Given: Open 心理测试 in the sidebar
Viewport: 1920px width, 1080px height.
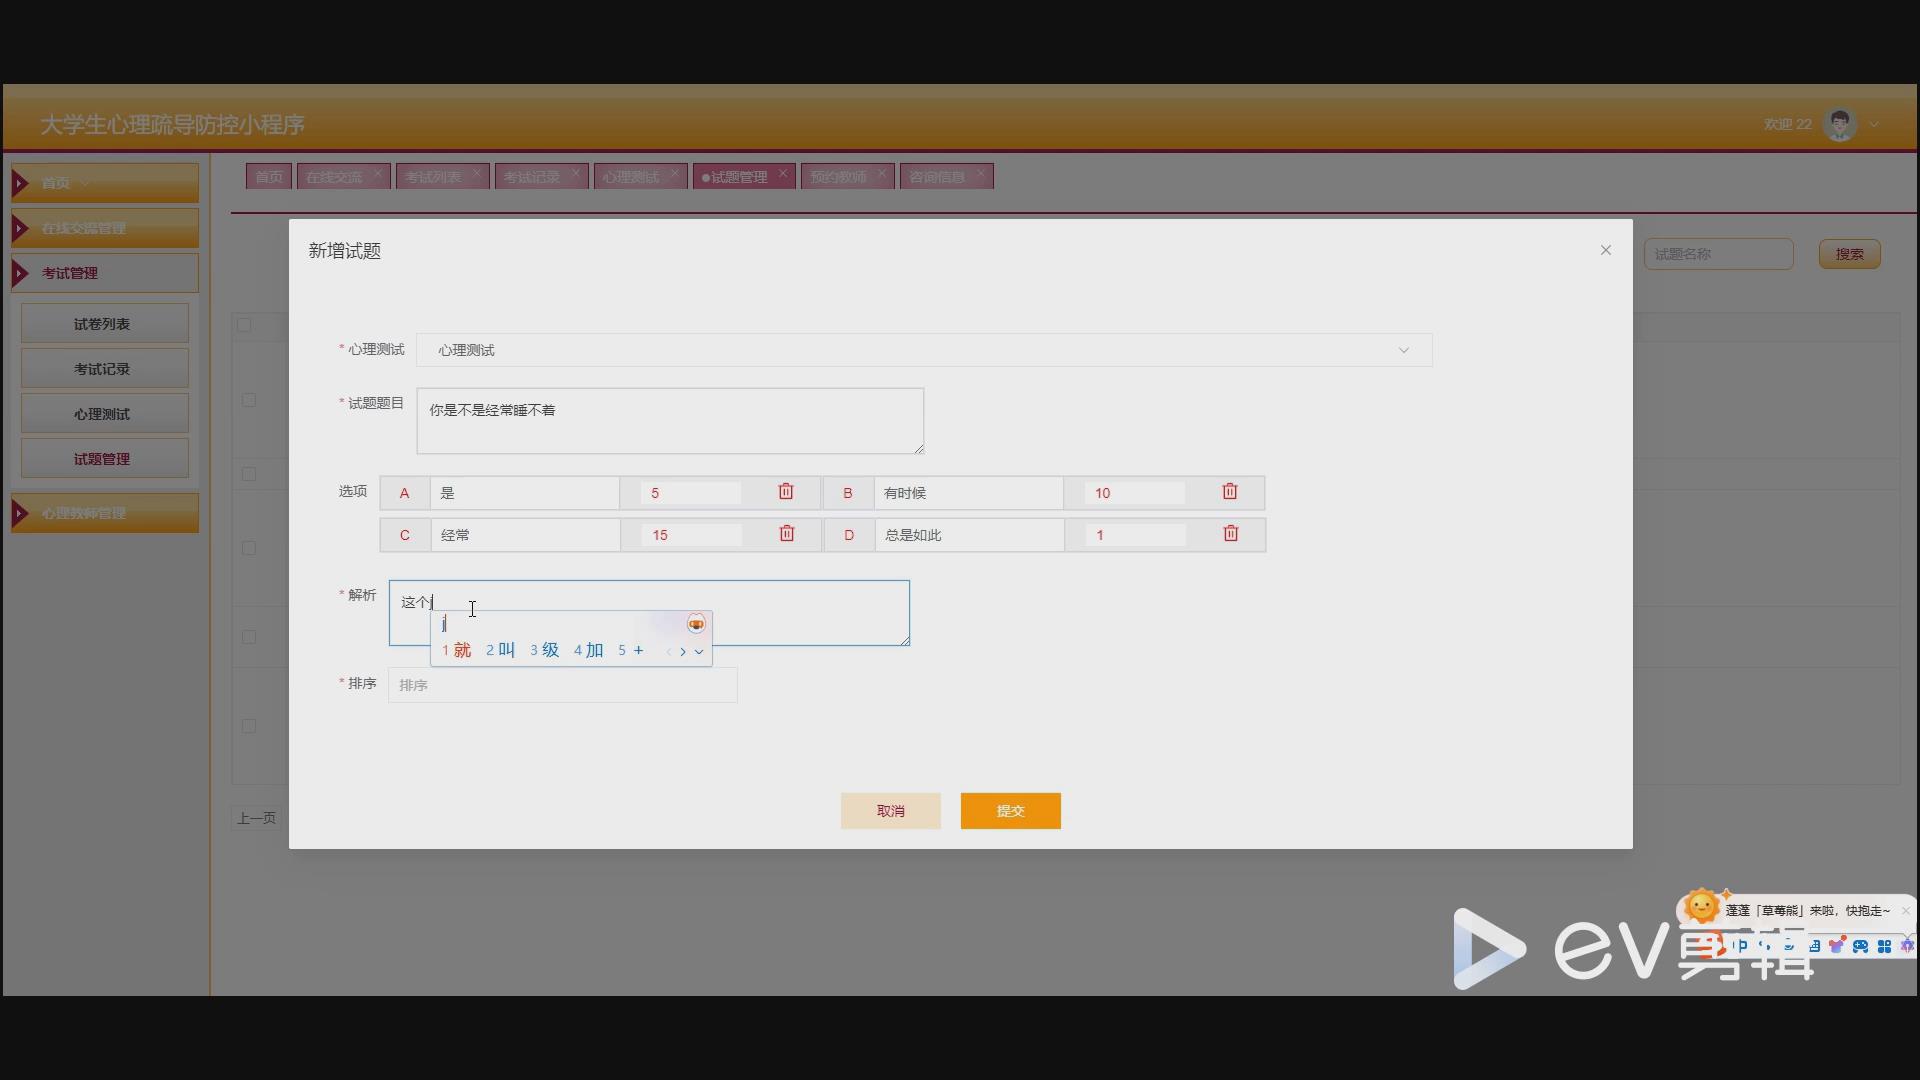Looking at the screenshot, I should tap(105, 414).
